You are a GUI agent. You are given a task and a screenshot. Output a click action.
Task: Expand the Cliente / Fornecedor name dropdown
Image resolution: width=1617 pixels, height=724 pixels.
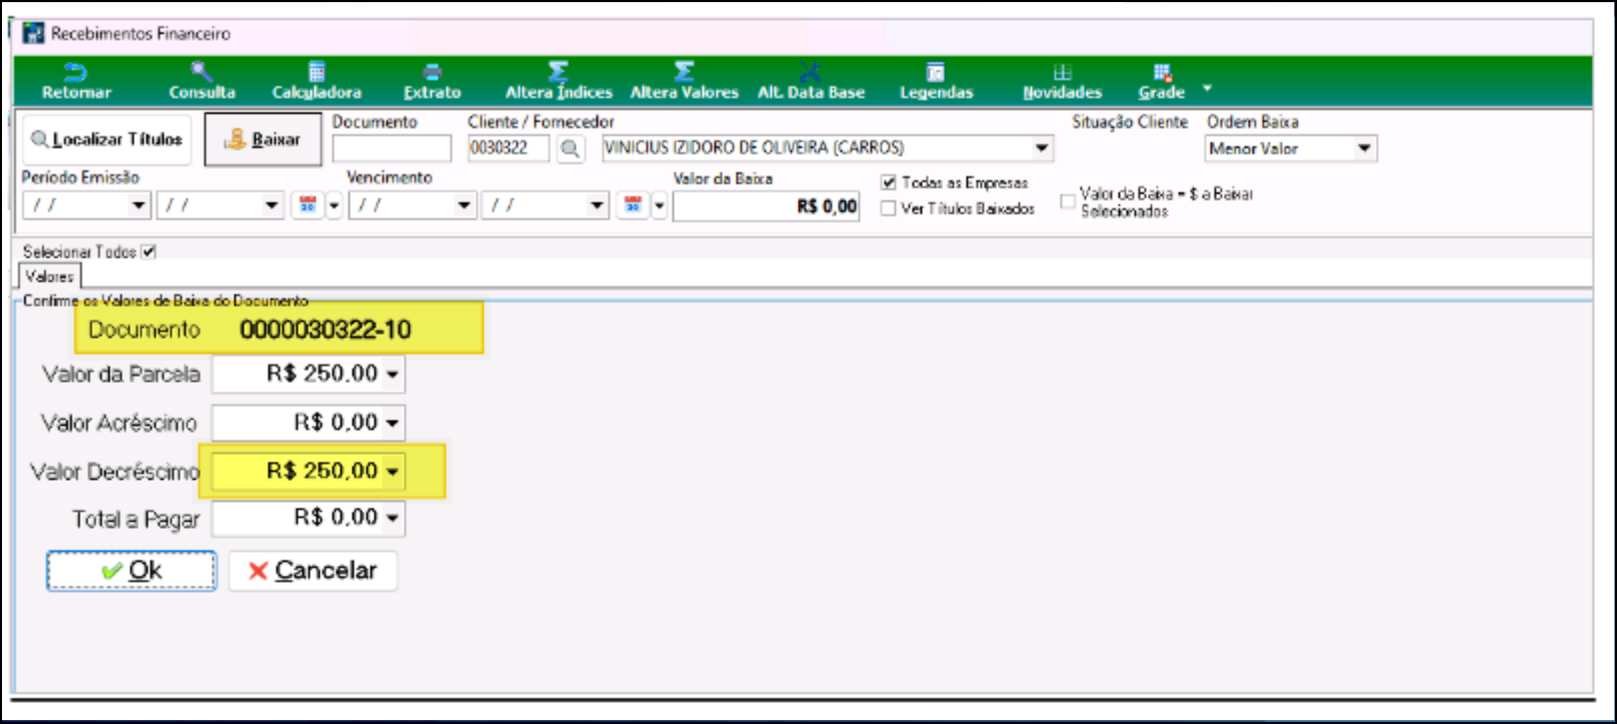pyautogui.click(x=1042, y=148)
